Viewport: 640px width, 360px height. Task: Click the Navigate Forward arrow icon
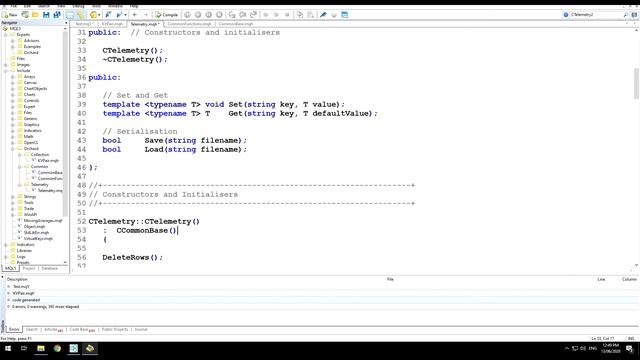tap(145, 15)
